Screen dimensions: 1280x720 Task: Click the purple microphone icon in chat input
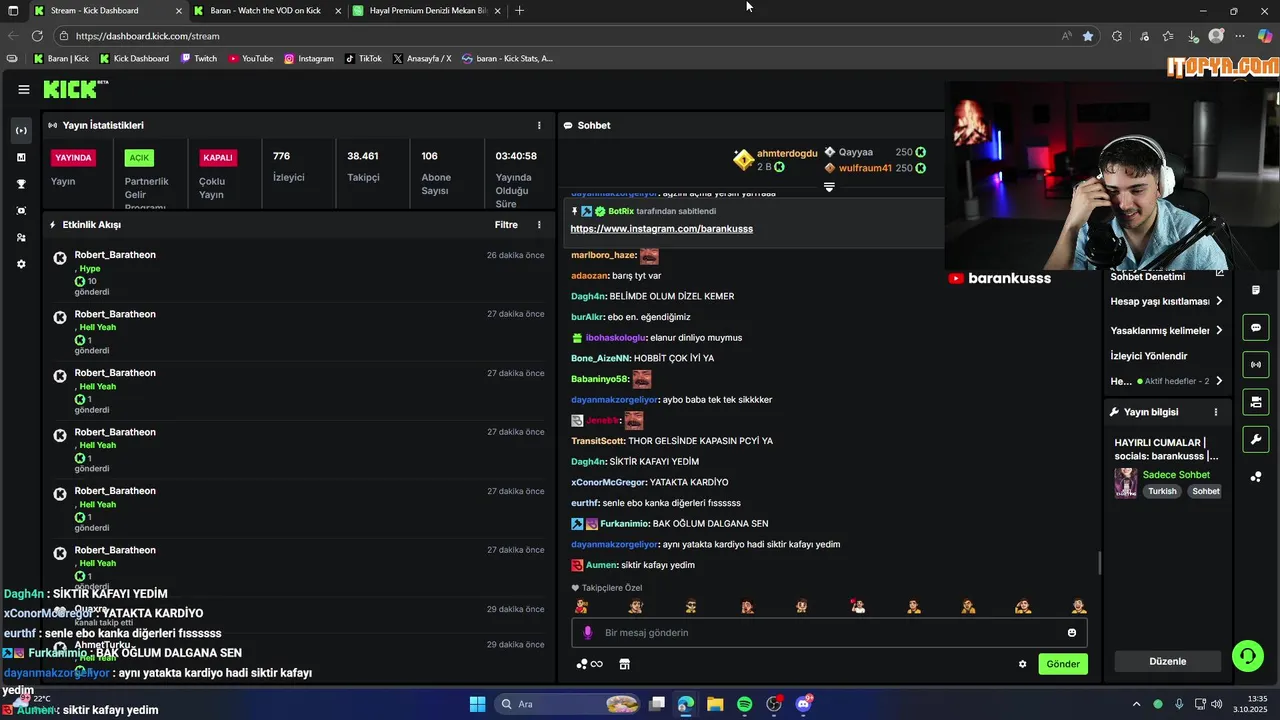click(588, 633)
